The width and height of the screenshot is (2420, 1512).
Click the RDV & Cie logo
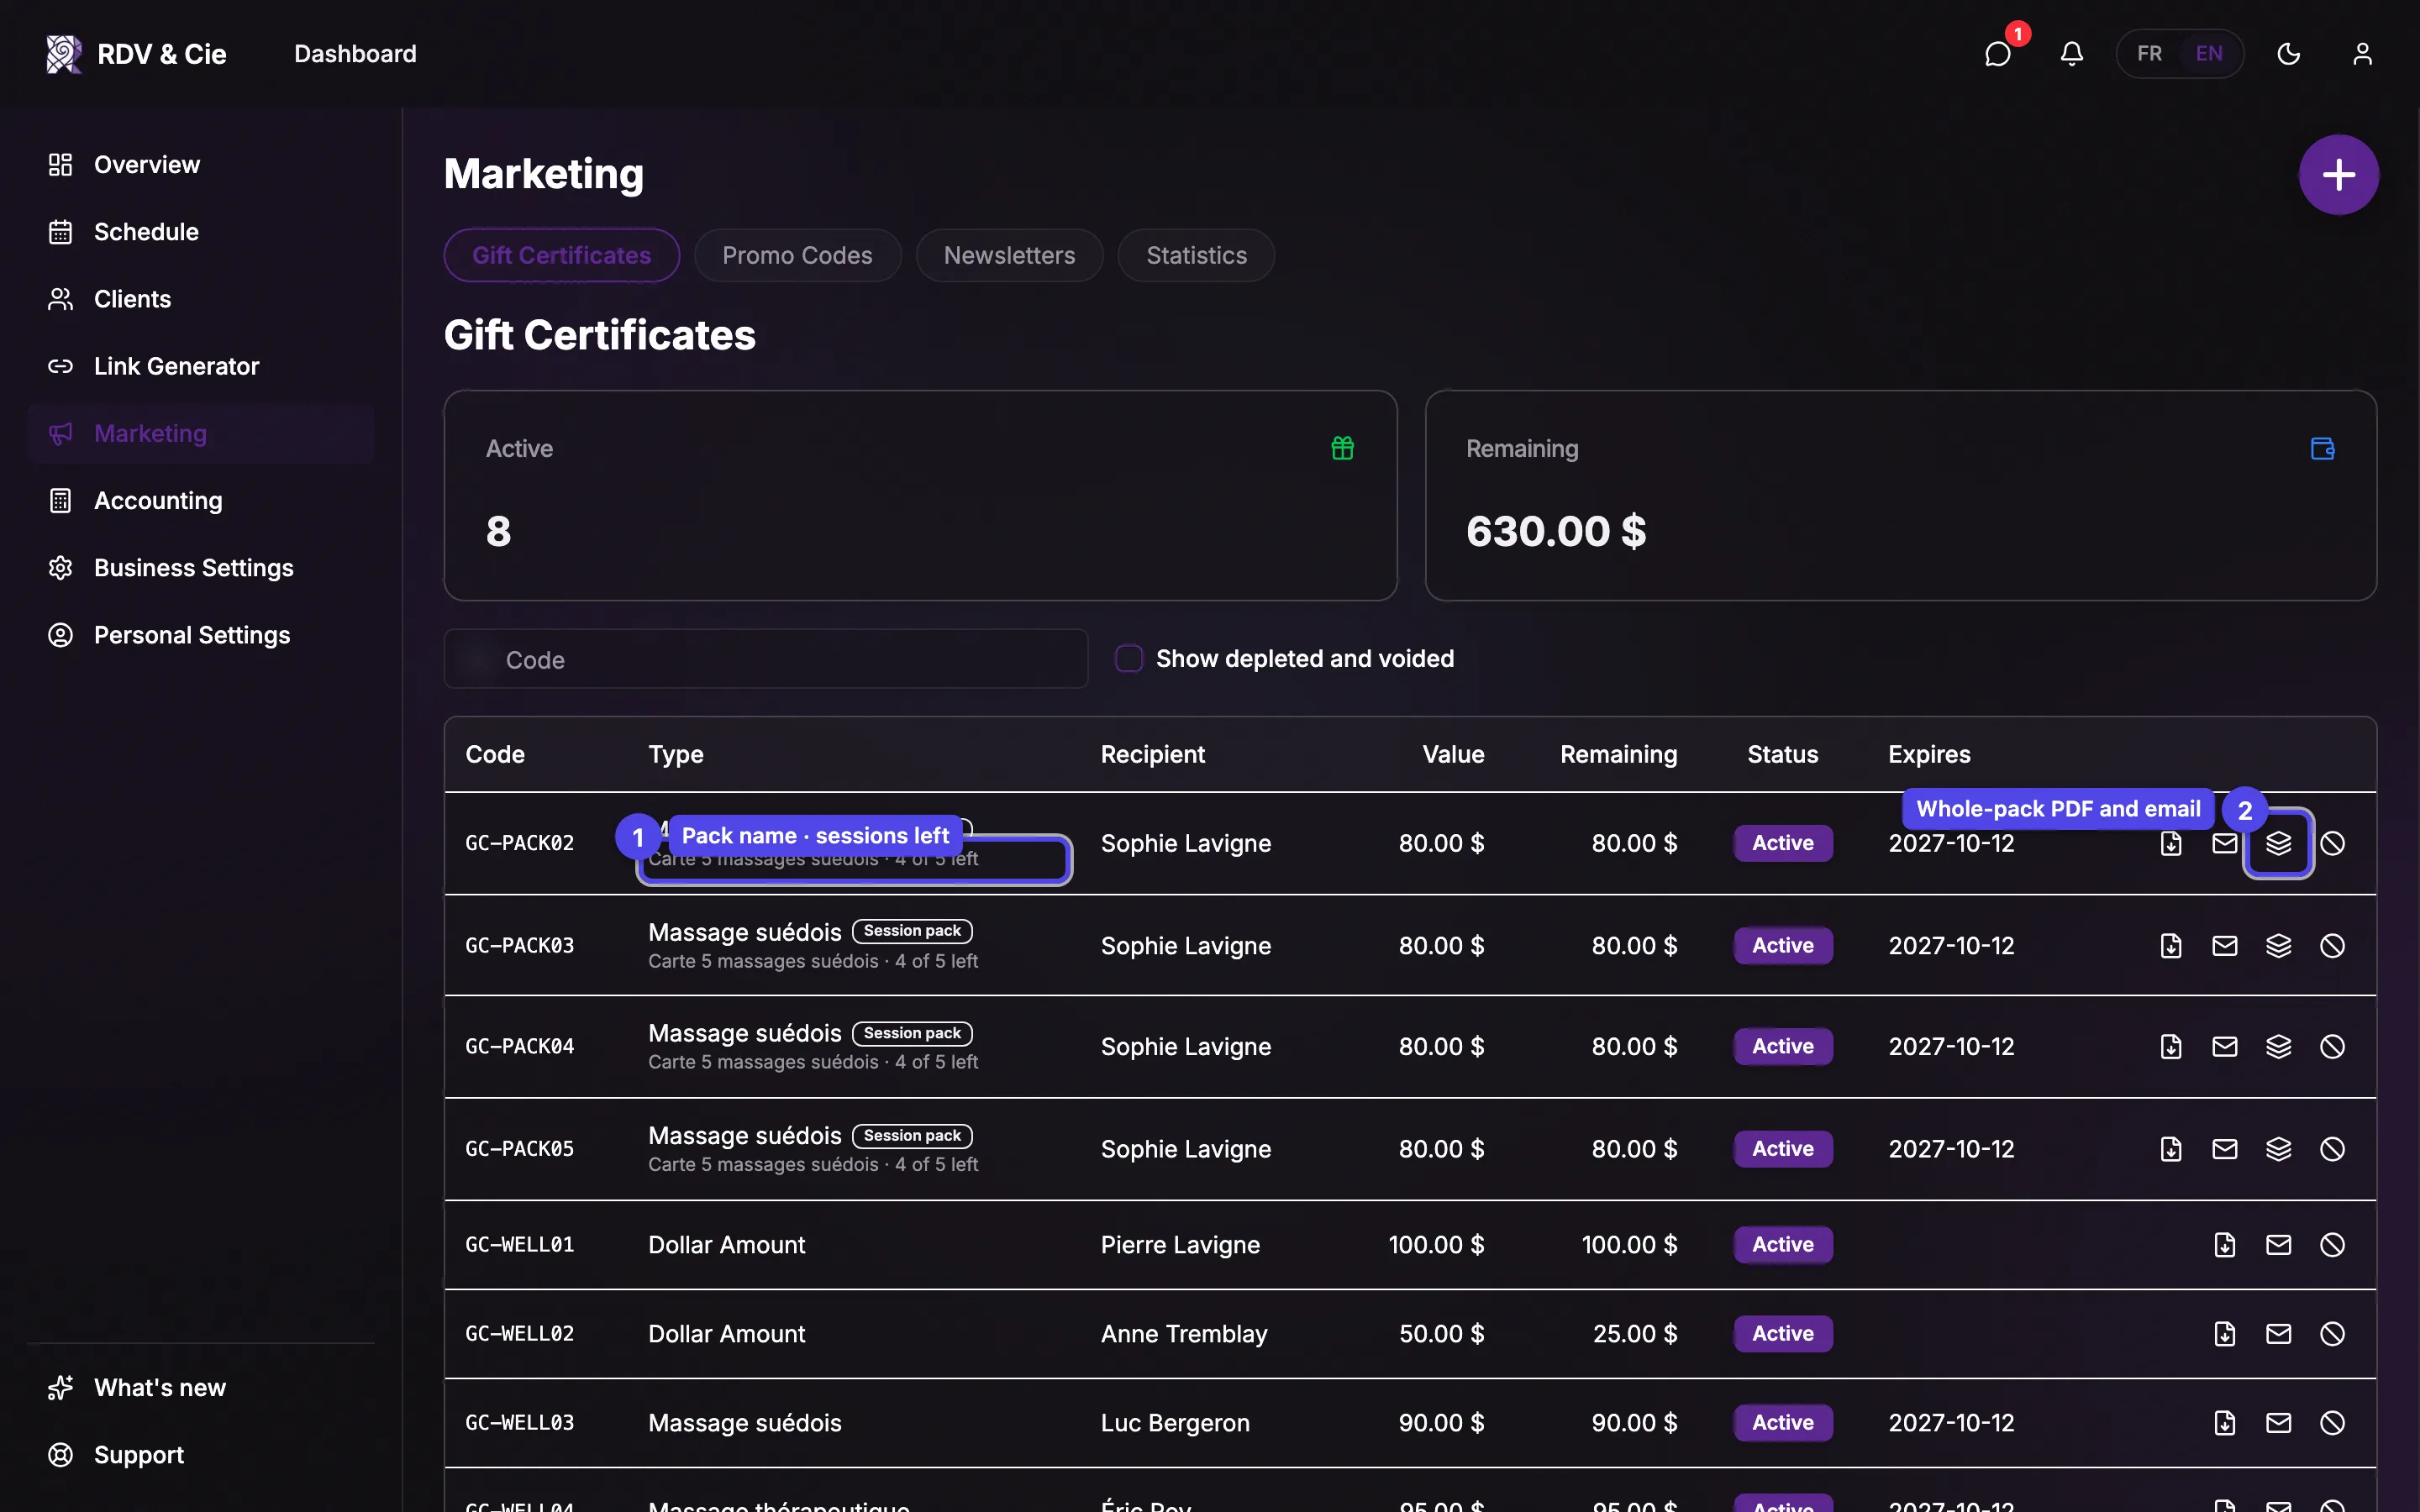(136, 53)
